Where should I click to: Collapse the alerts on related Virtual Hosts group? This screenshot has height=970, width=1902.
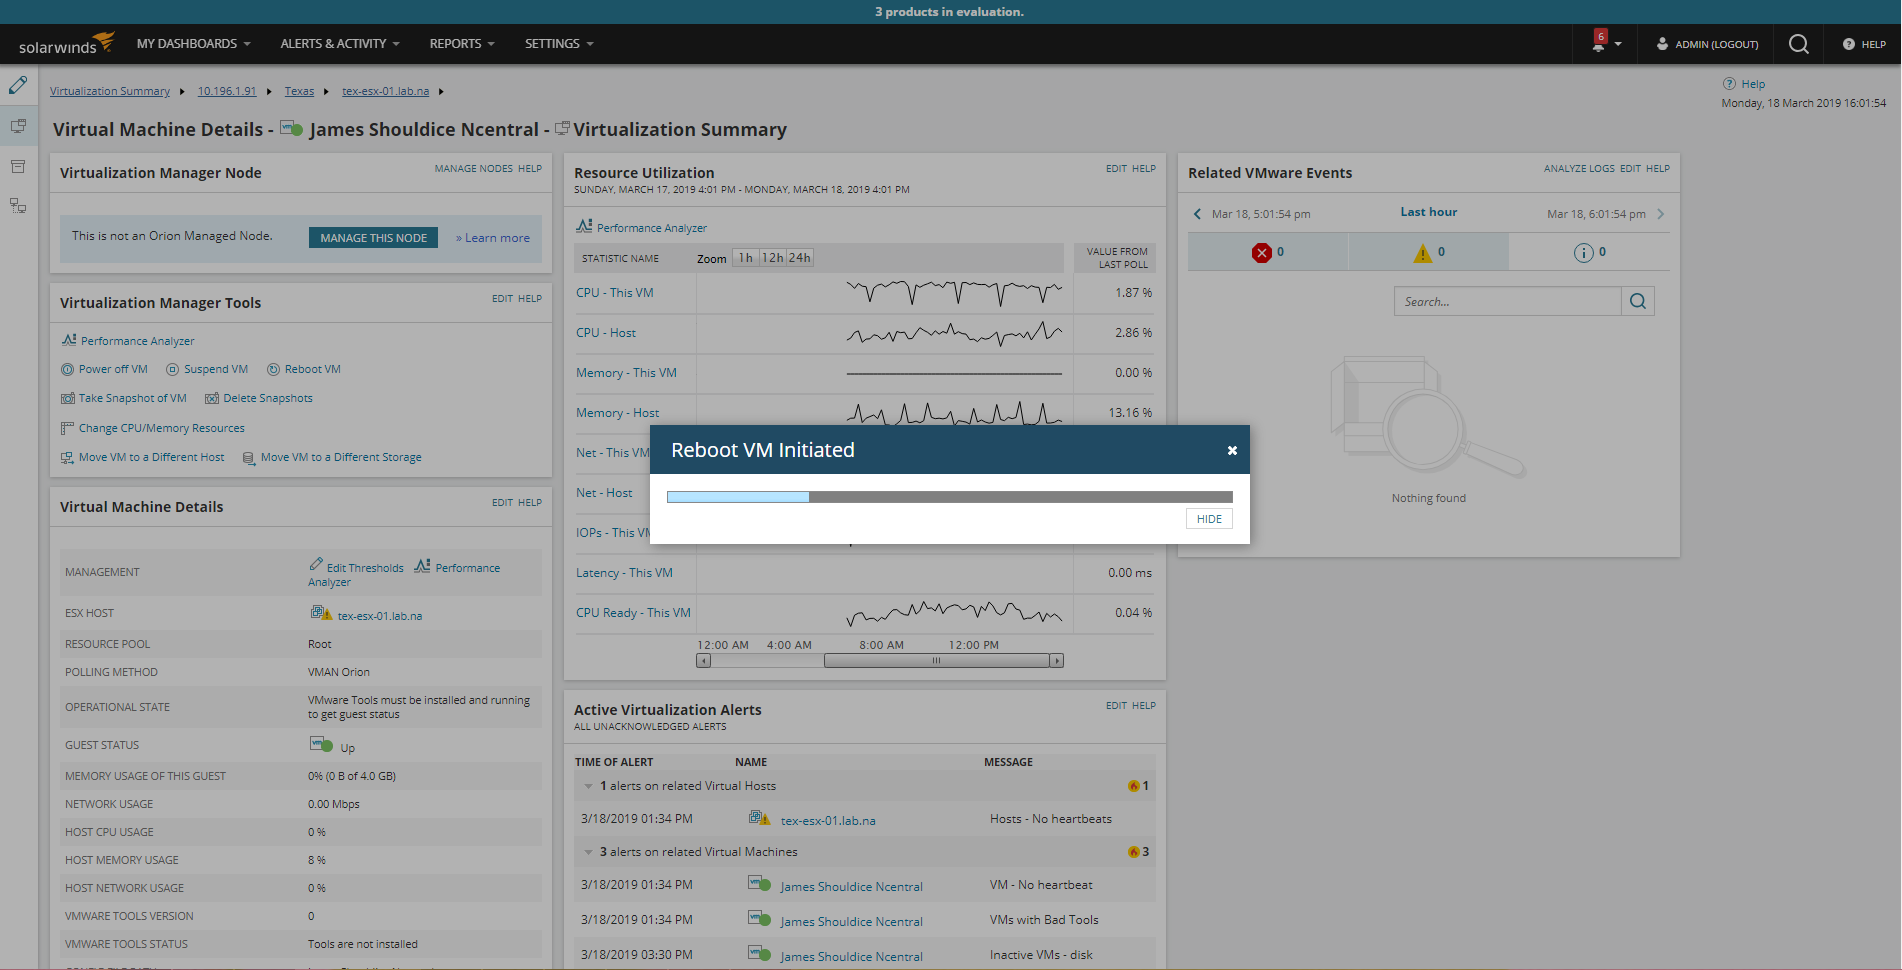coord(588,786)
